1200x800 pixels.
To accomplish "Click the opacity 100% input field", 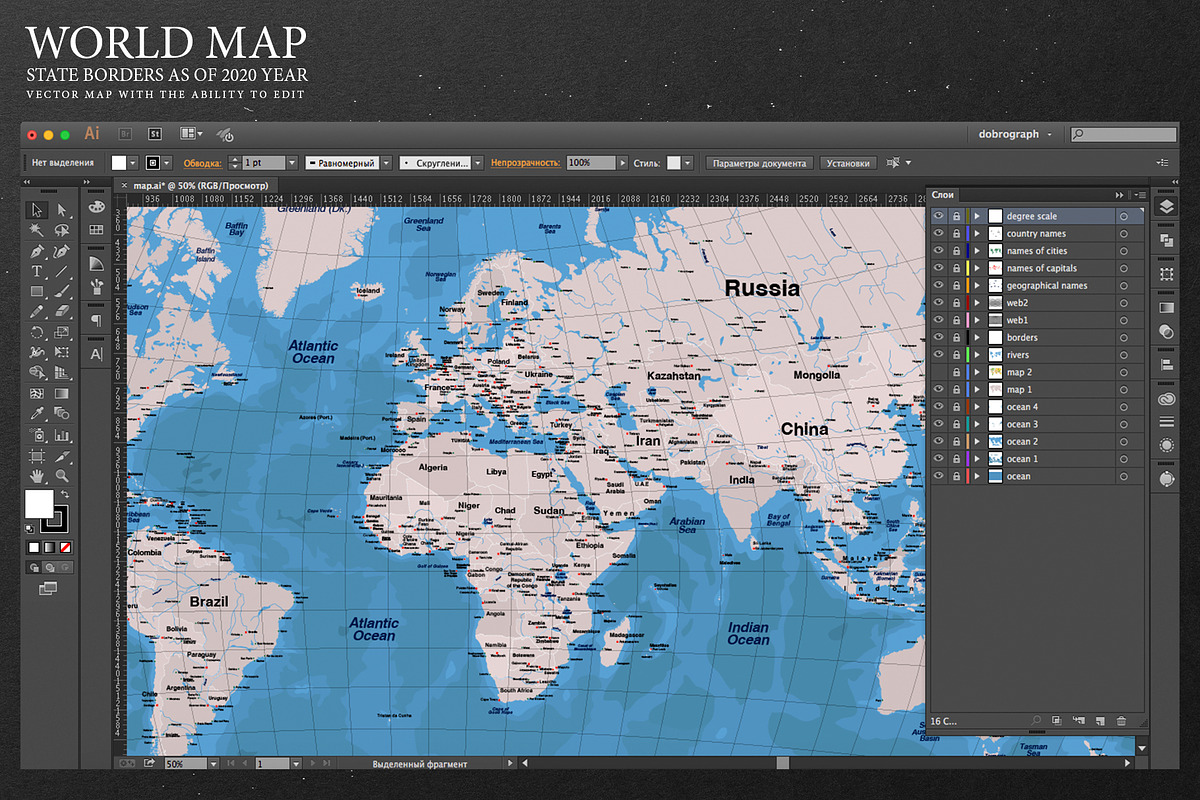I will coord(590,162).
